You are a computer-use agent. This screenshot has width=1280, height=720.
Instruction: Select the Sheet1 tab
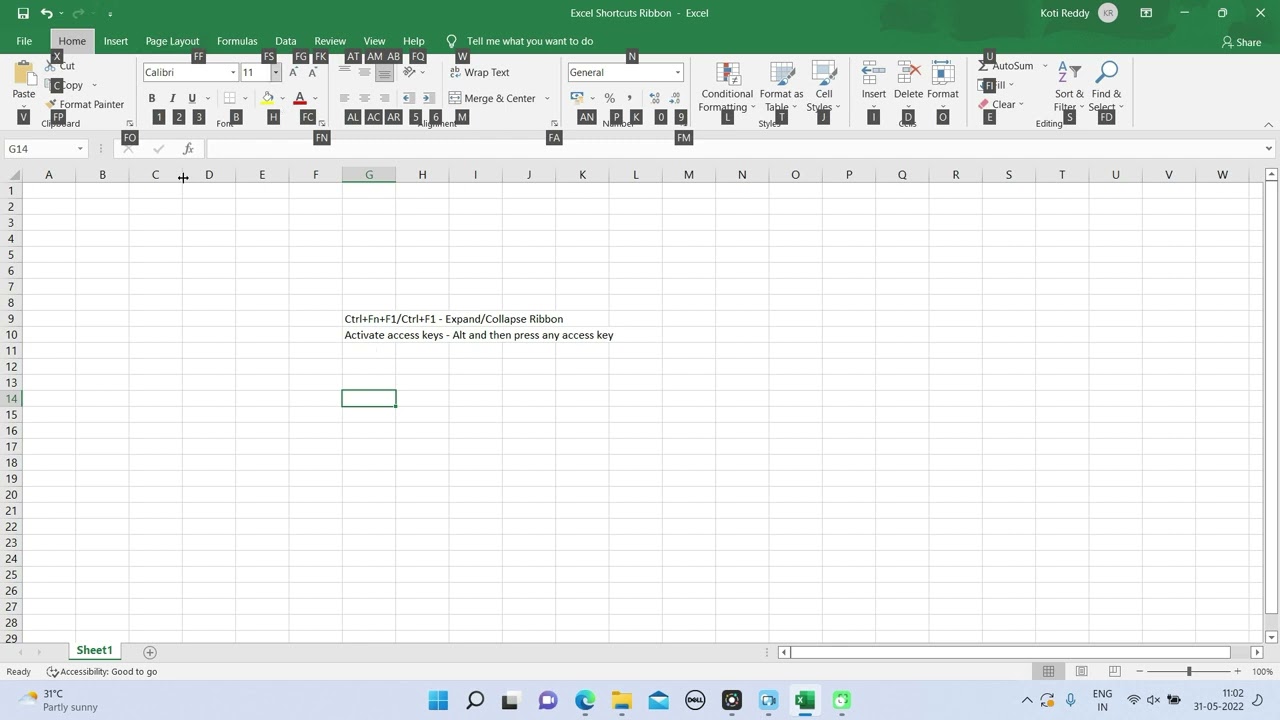tap(94, 651)
